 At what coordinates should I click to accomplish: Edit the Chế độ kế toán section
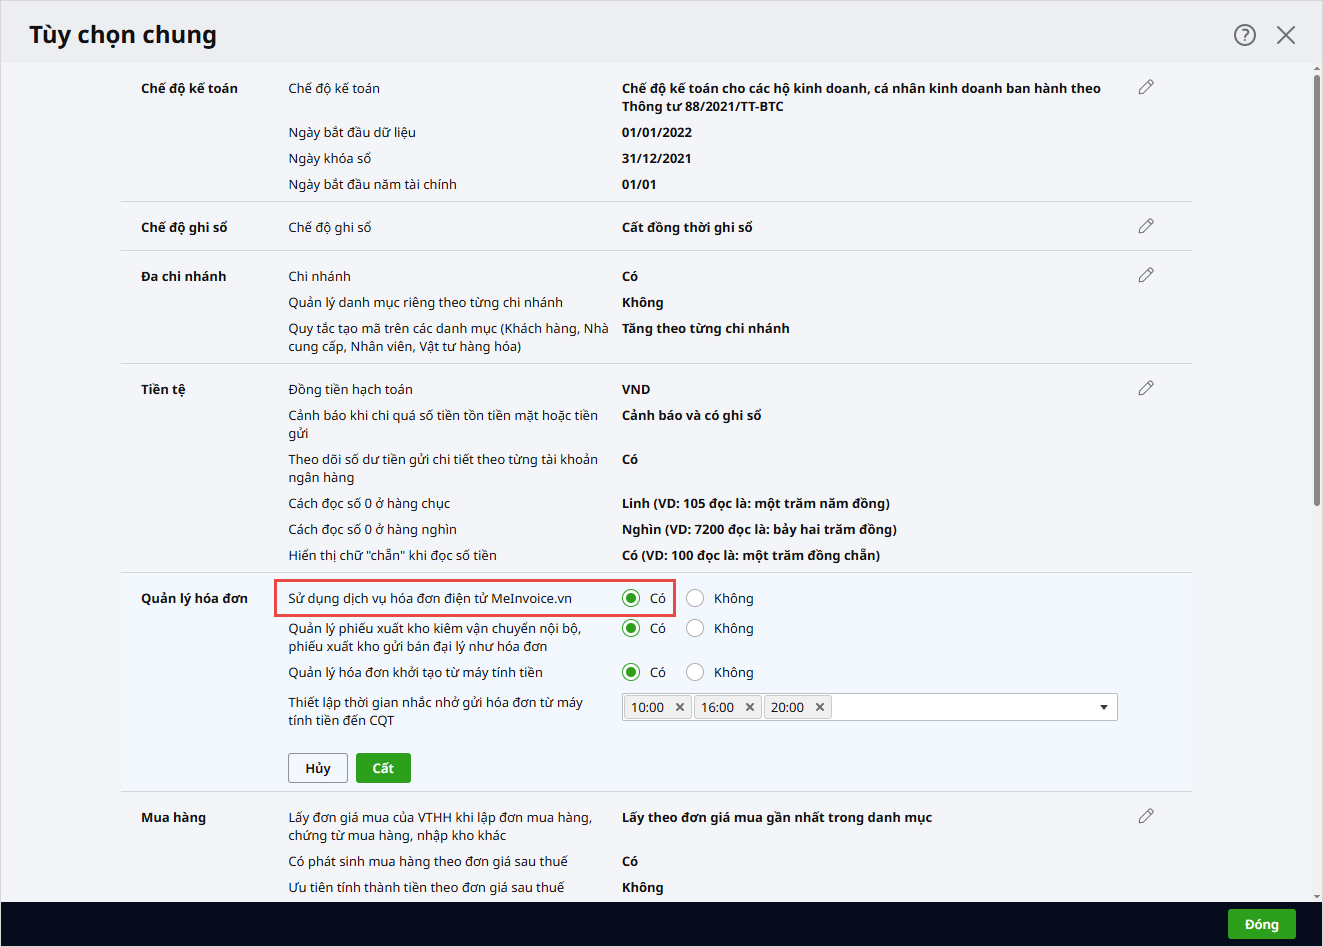click(1146, 88)
